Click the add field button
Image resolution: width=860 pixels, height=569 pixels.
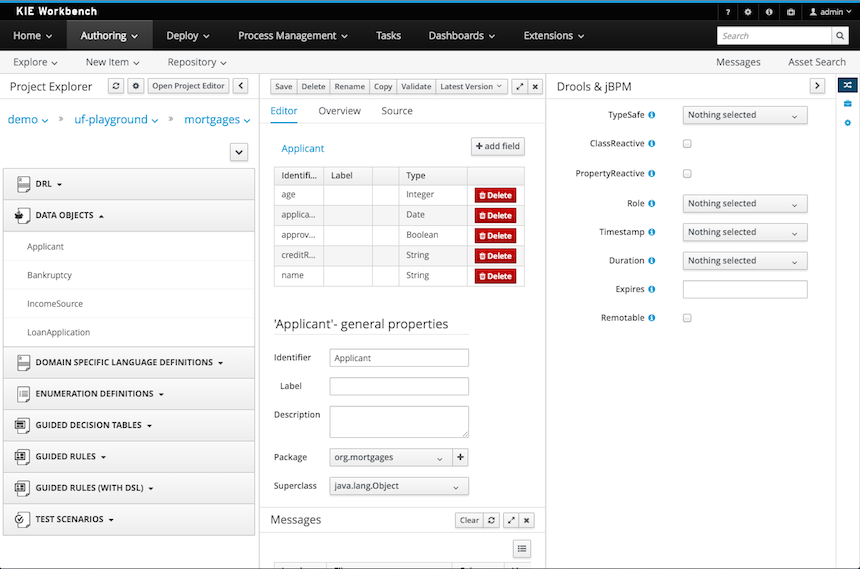498,147
